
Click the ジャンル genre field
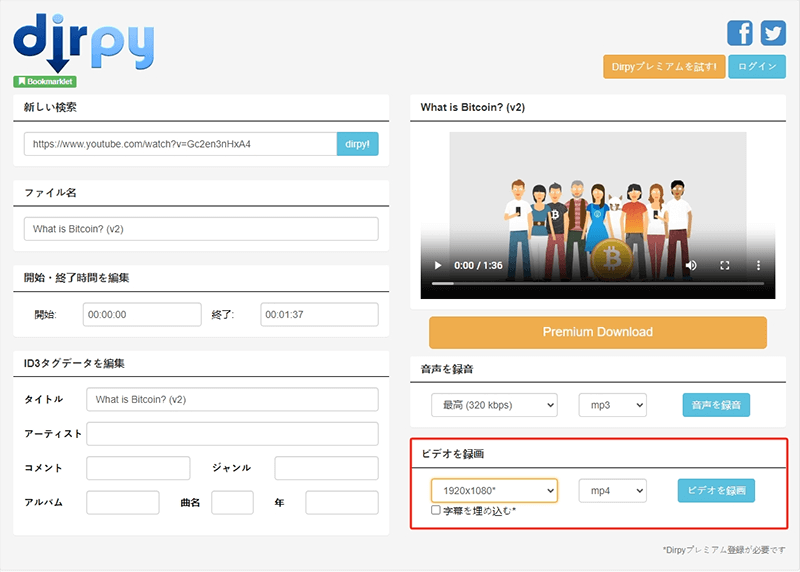pos(327,468)
